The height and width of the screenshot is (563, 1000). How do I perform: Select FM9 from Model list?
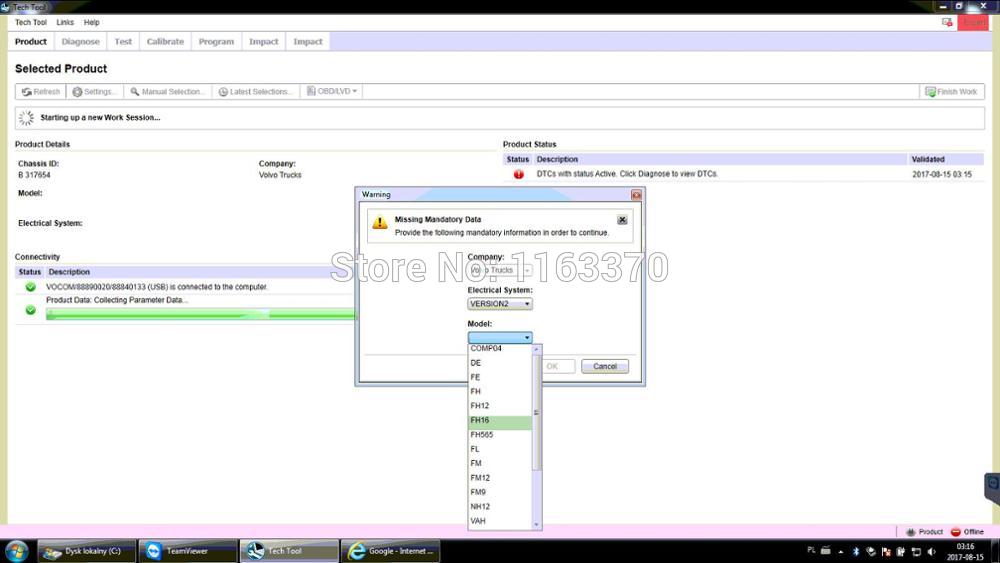[499, 492]
